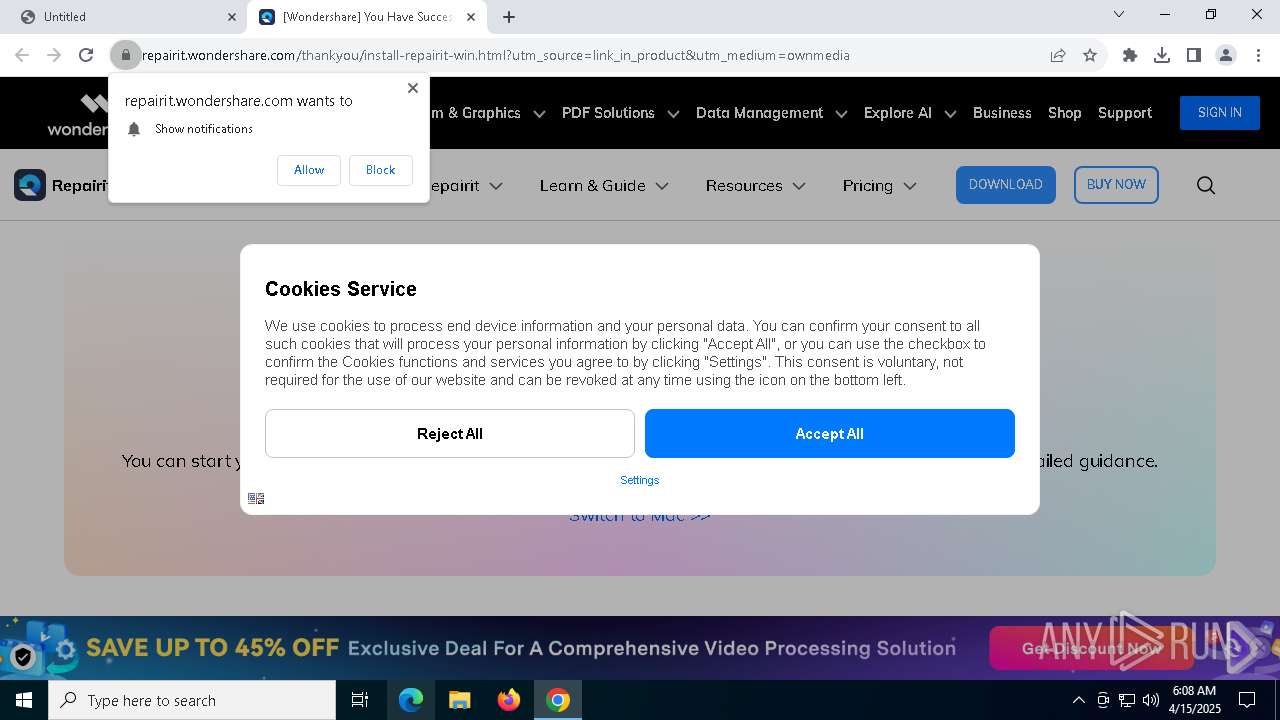Open the notification center icon
Image resolution: width=1280 pixels, height=720 pixels.
click(x=1247, y=700)
